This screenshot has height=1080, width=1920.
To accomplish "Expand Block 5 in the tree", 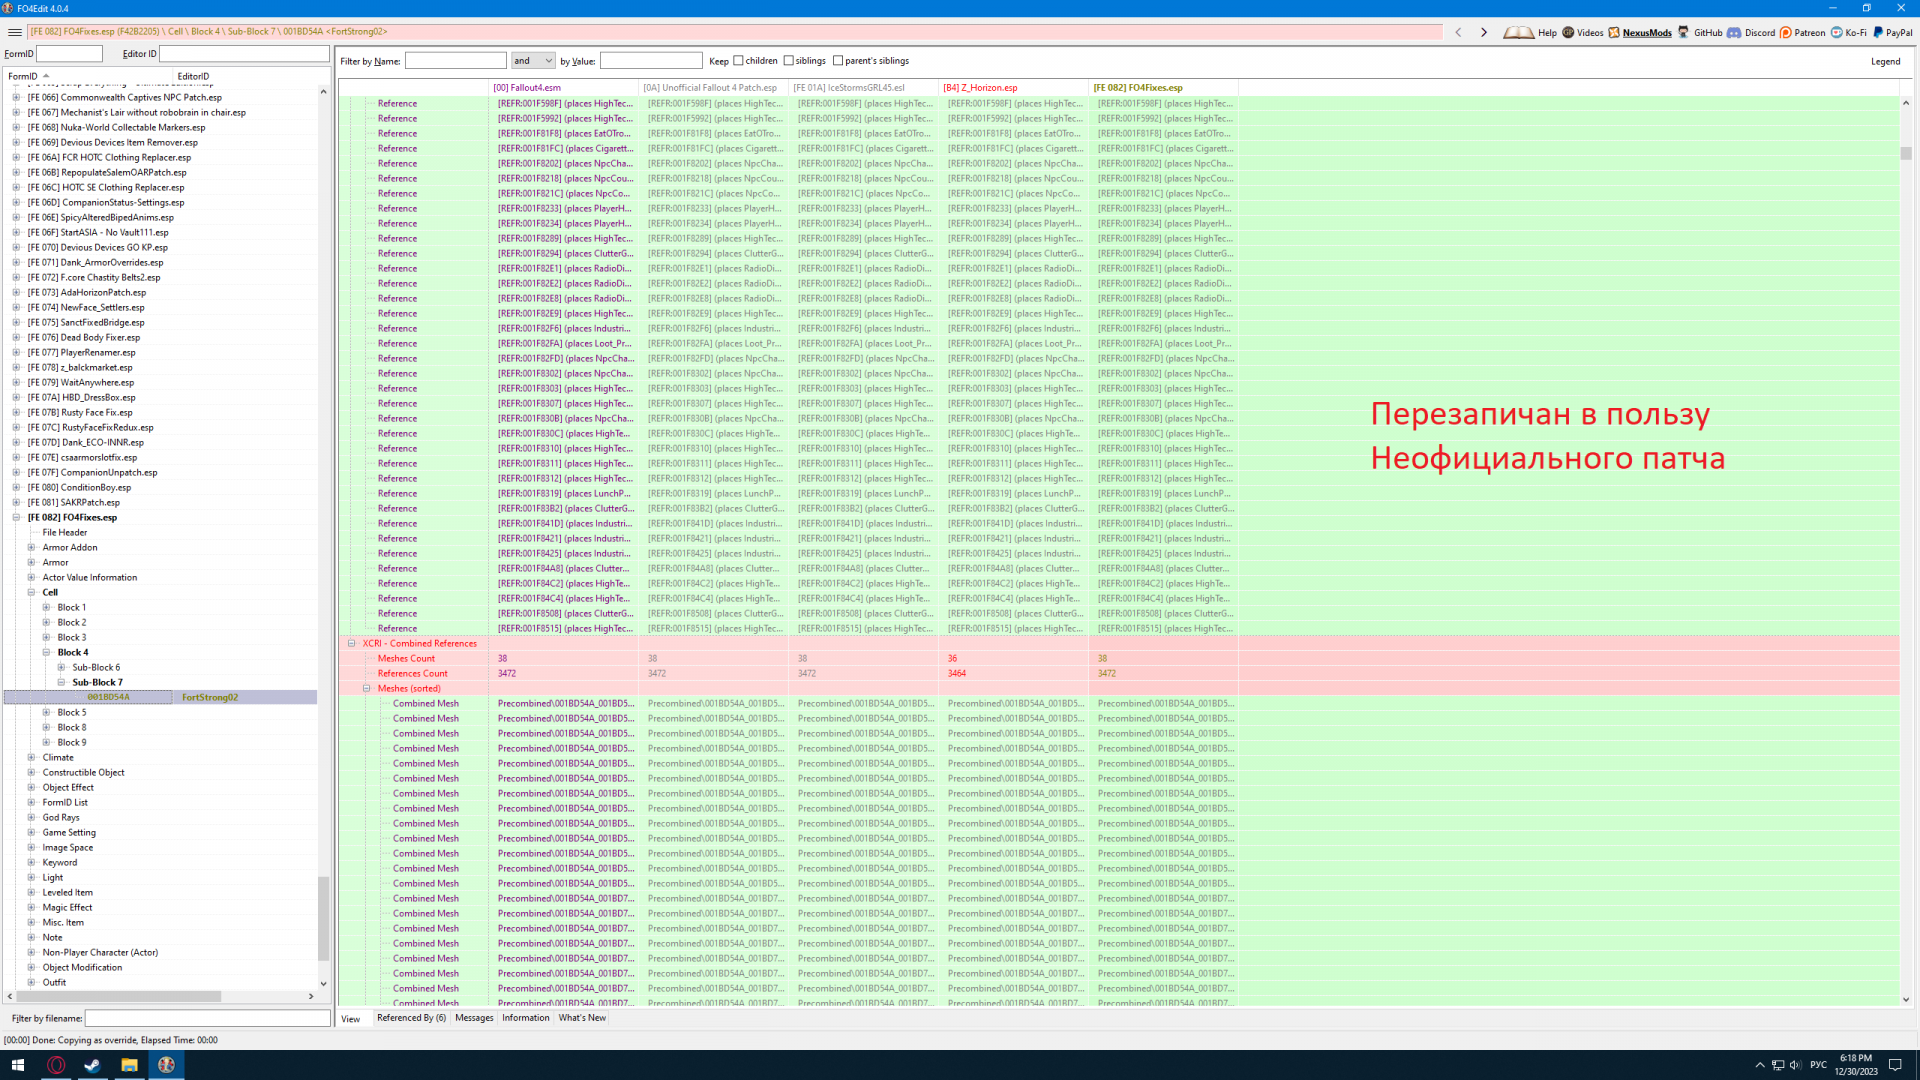I will coord(46,713).
